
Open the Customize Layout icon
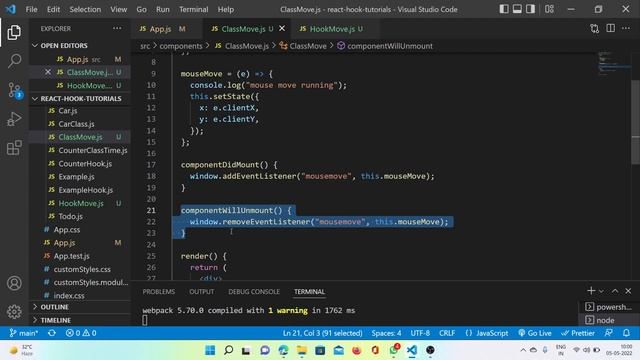[x=549, y=9]
